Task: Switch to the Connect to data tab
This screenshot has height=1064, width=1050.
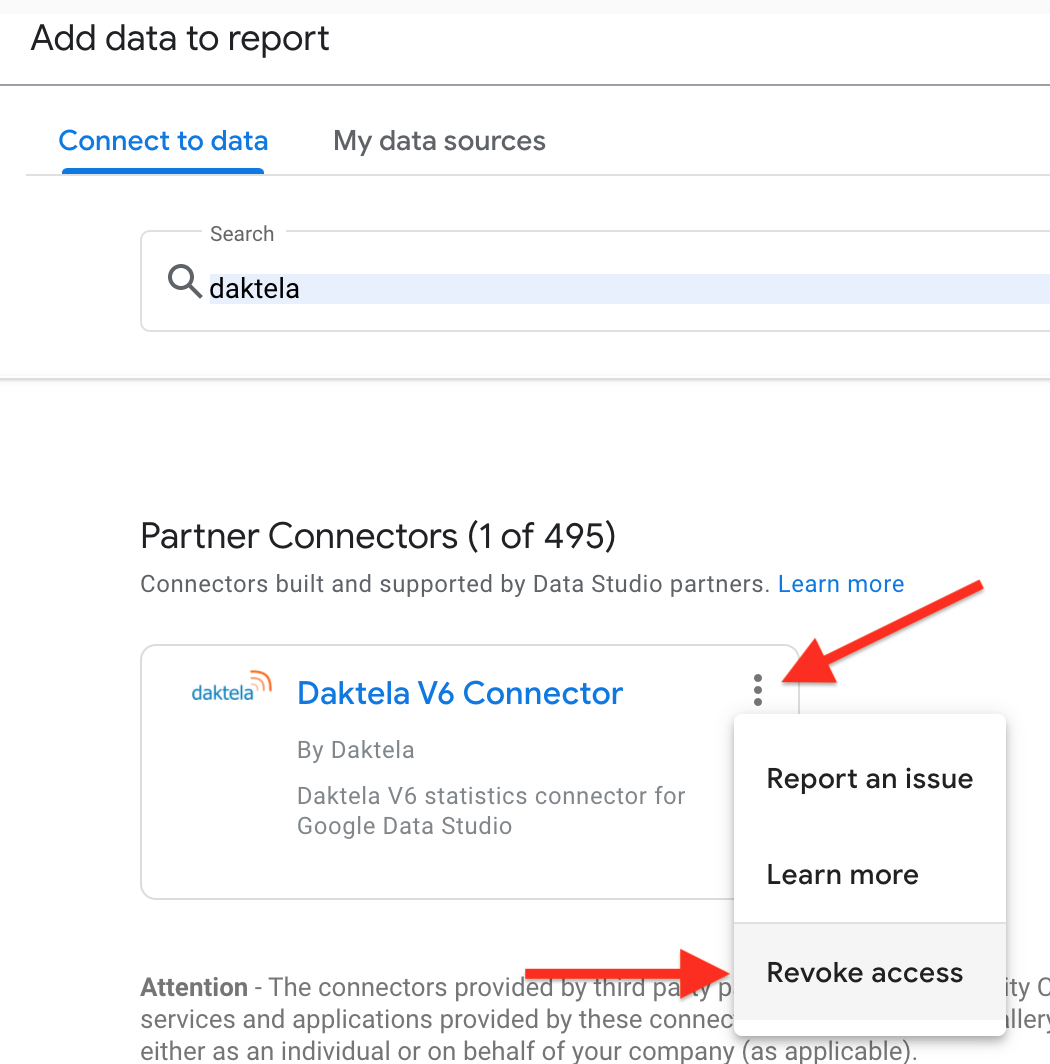Action: click(163, 140)
